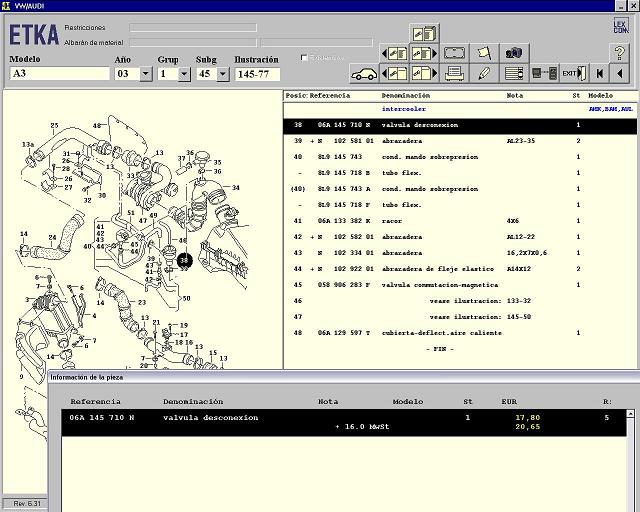Select row 42 abrazadera AL12-22

460,237
